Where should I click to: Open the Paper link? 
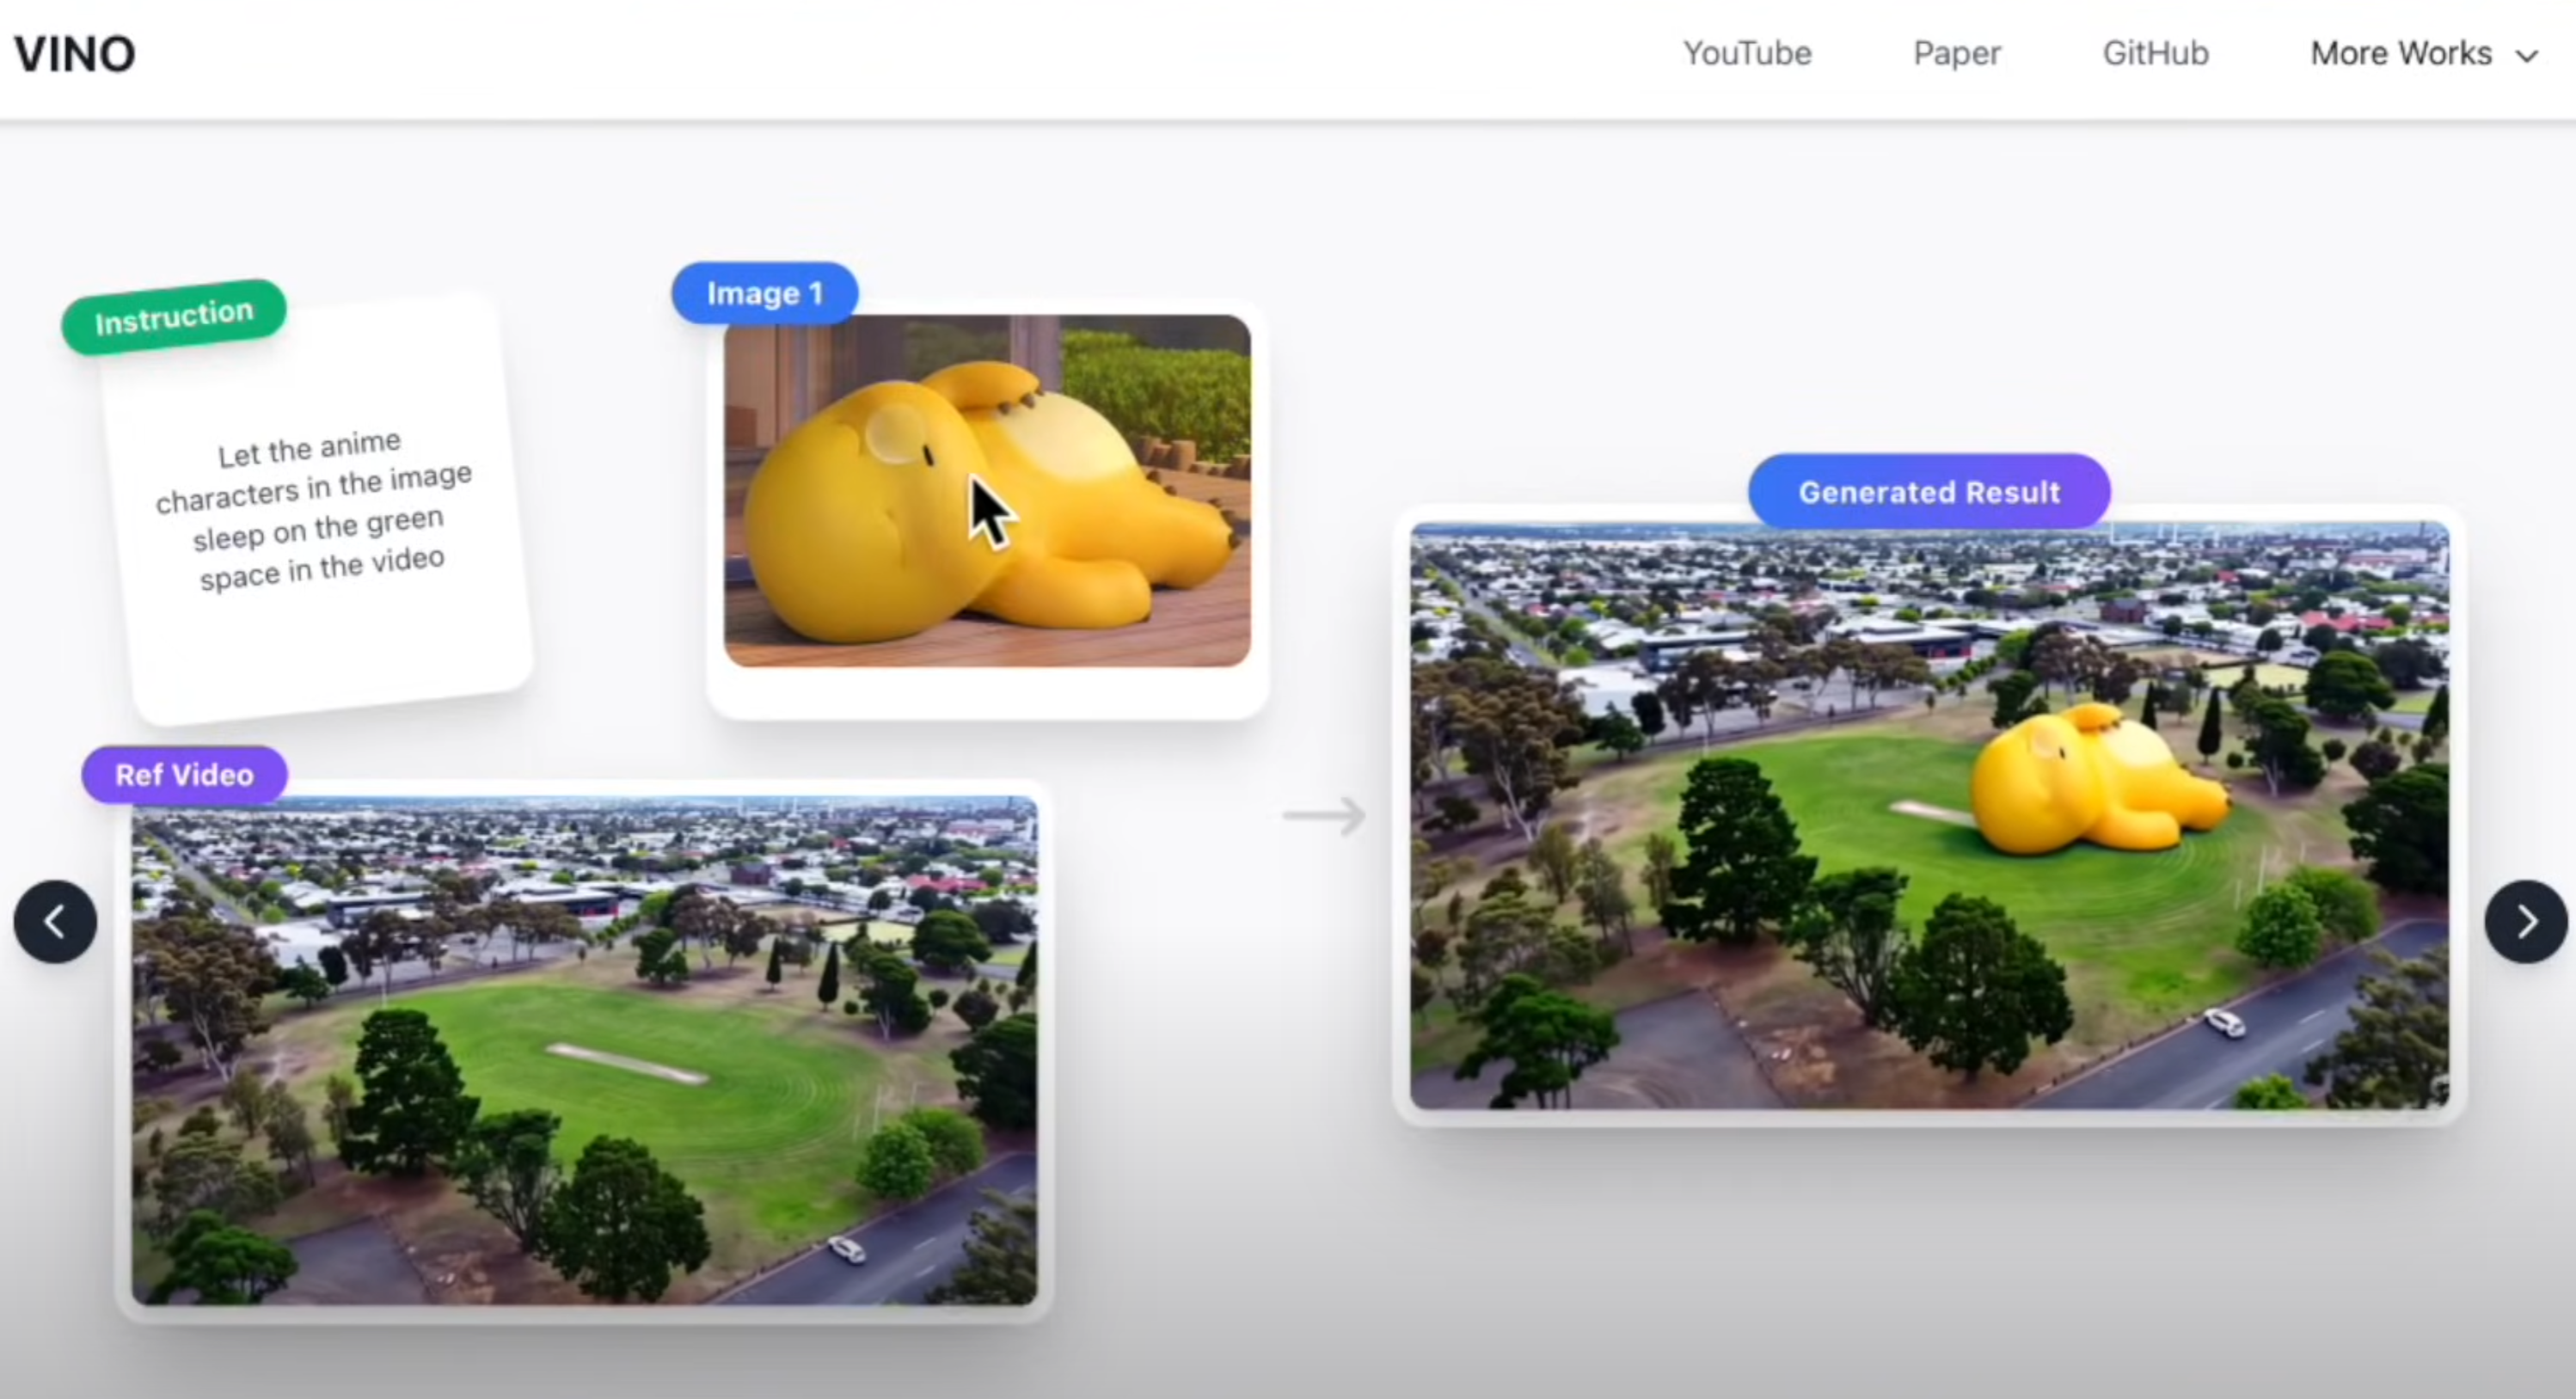(x=1956, y=53)
